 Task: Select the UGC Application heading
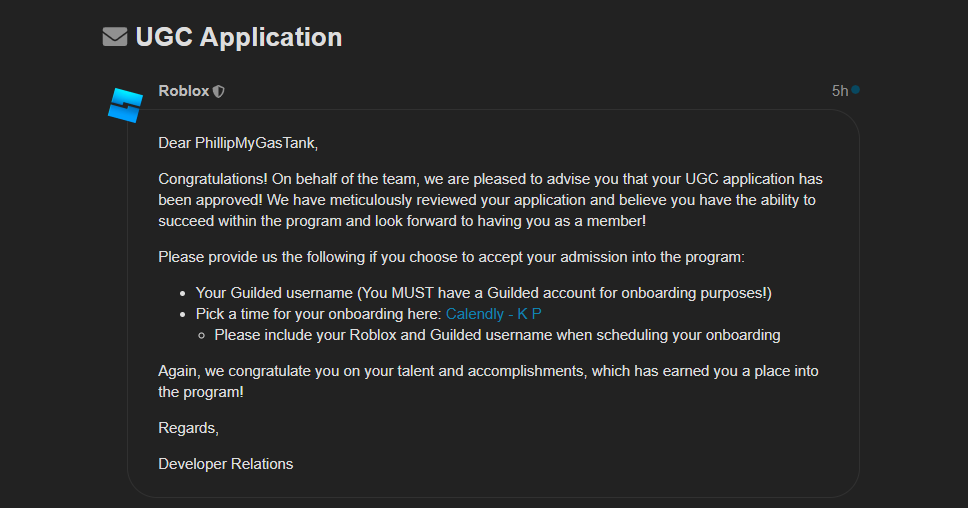(x=238, y=37)
